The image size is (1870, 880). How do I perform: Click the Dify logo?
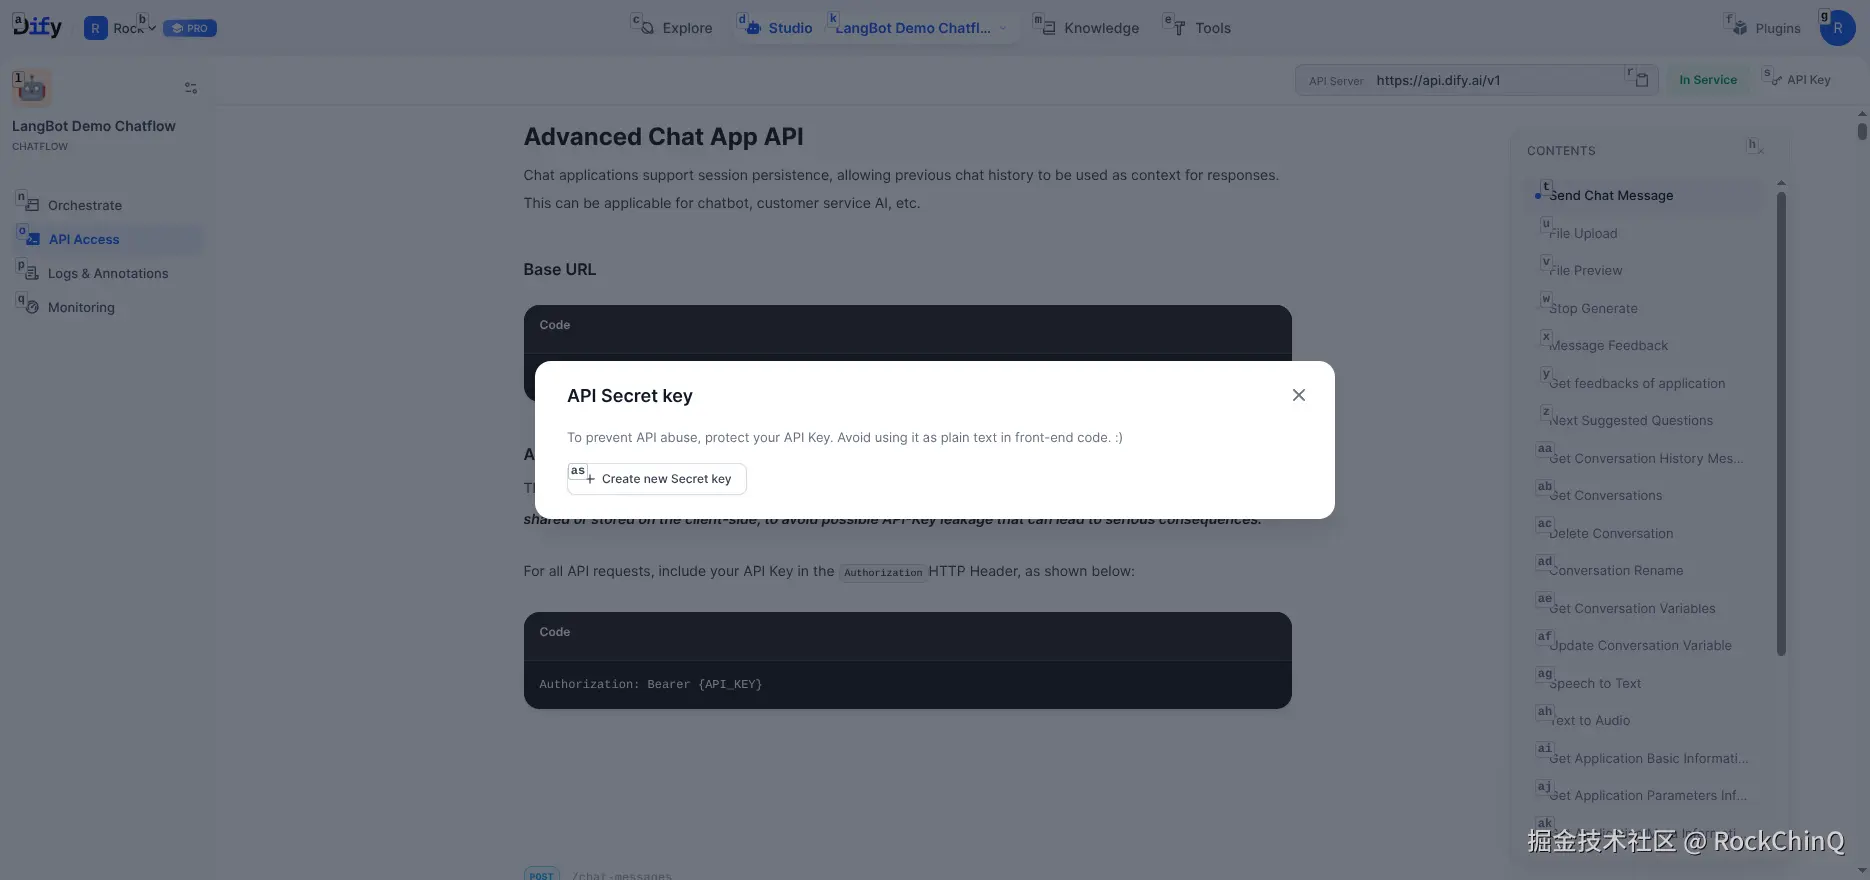click(37, 27)
